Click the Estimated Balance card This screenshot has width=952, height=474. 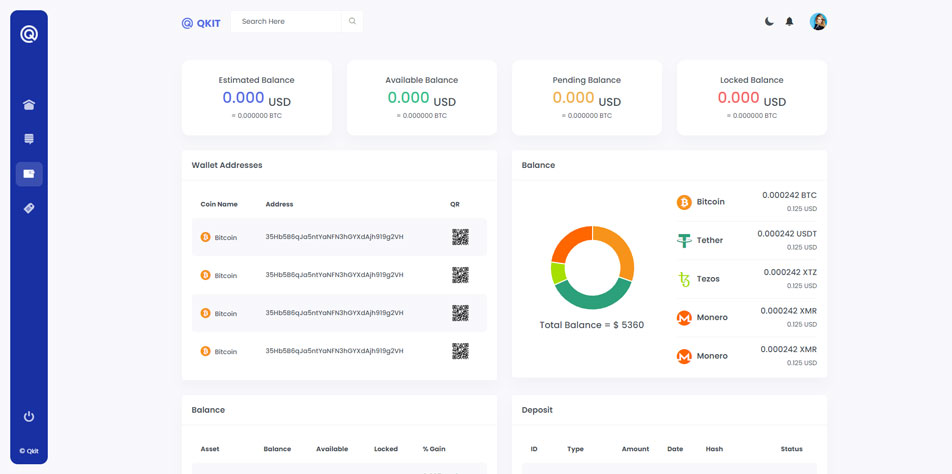coord(257,97)
